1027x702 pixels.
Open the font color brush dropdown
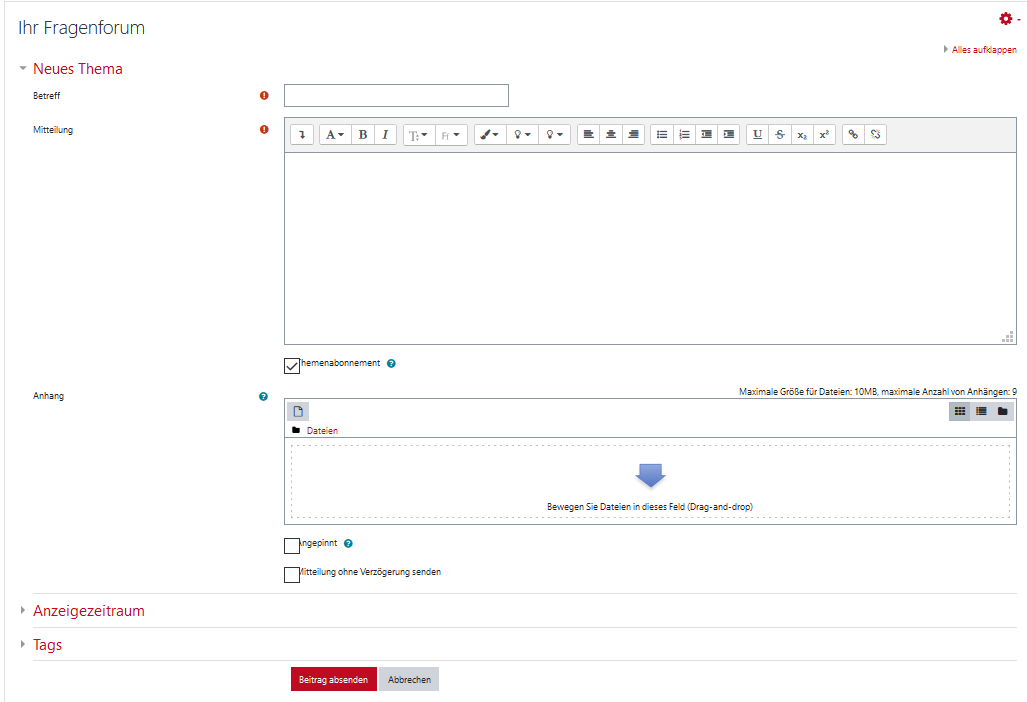[x=489, y=135]
